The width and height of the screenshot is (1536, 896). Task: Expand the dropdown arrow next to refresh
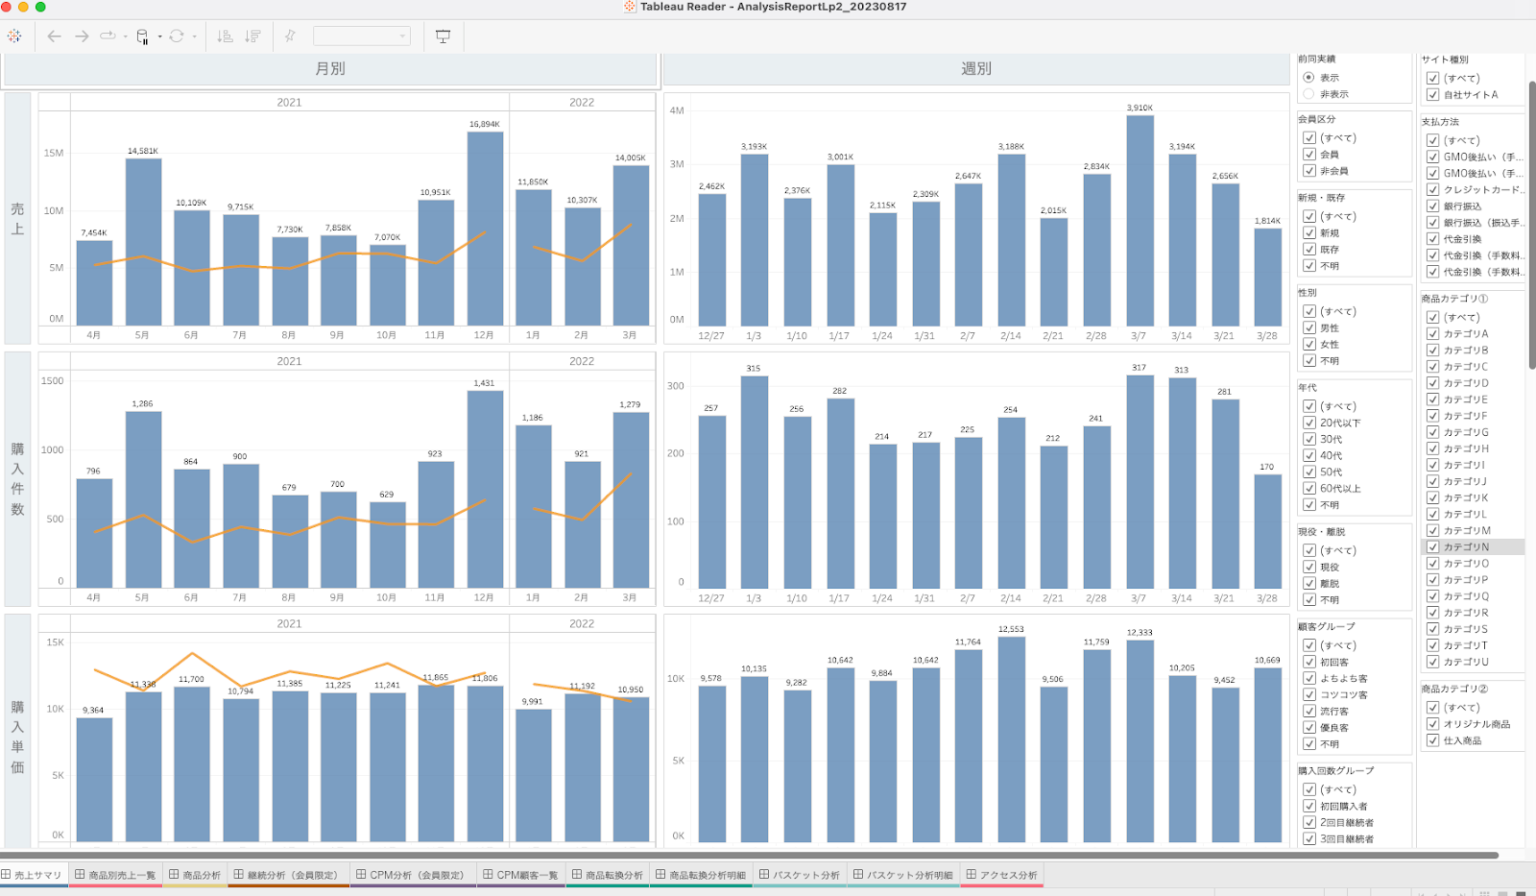194,37
